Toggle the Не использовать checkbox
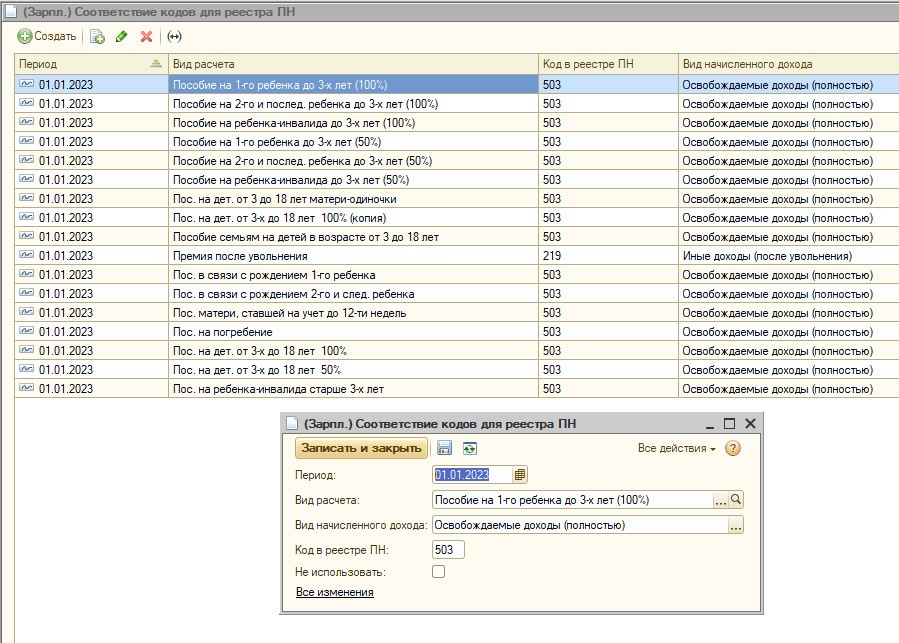 (x=438, y=572)
